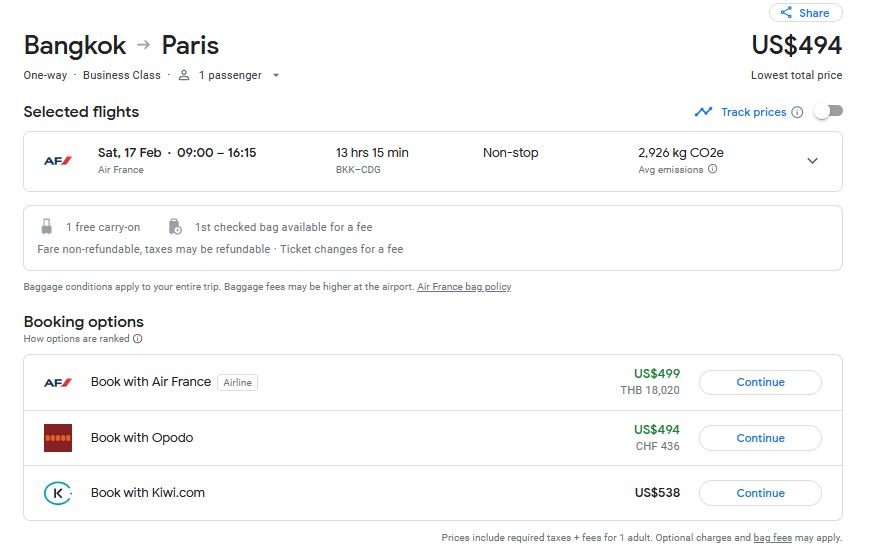Open the passenger count dropdown

[276, 75]
